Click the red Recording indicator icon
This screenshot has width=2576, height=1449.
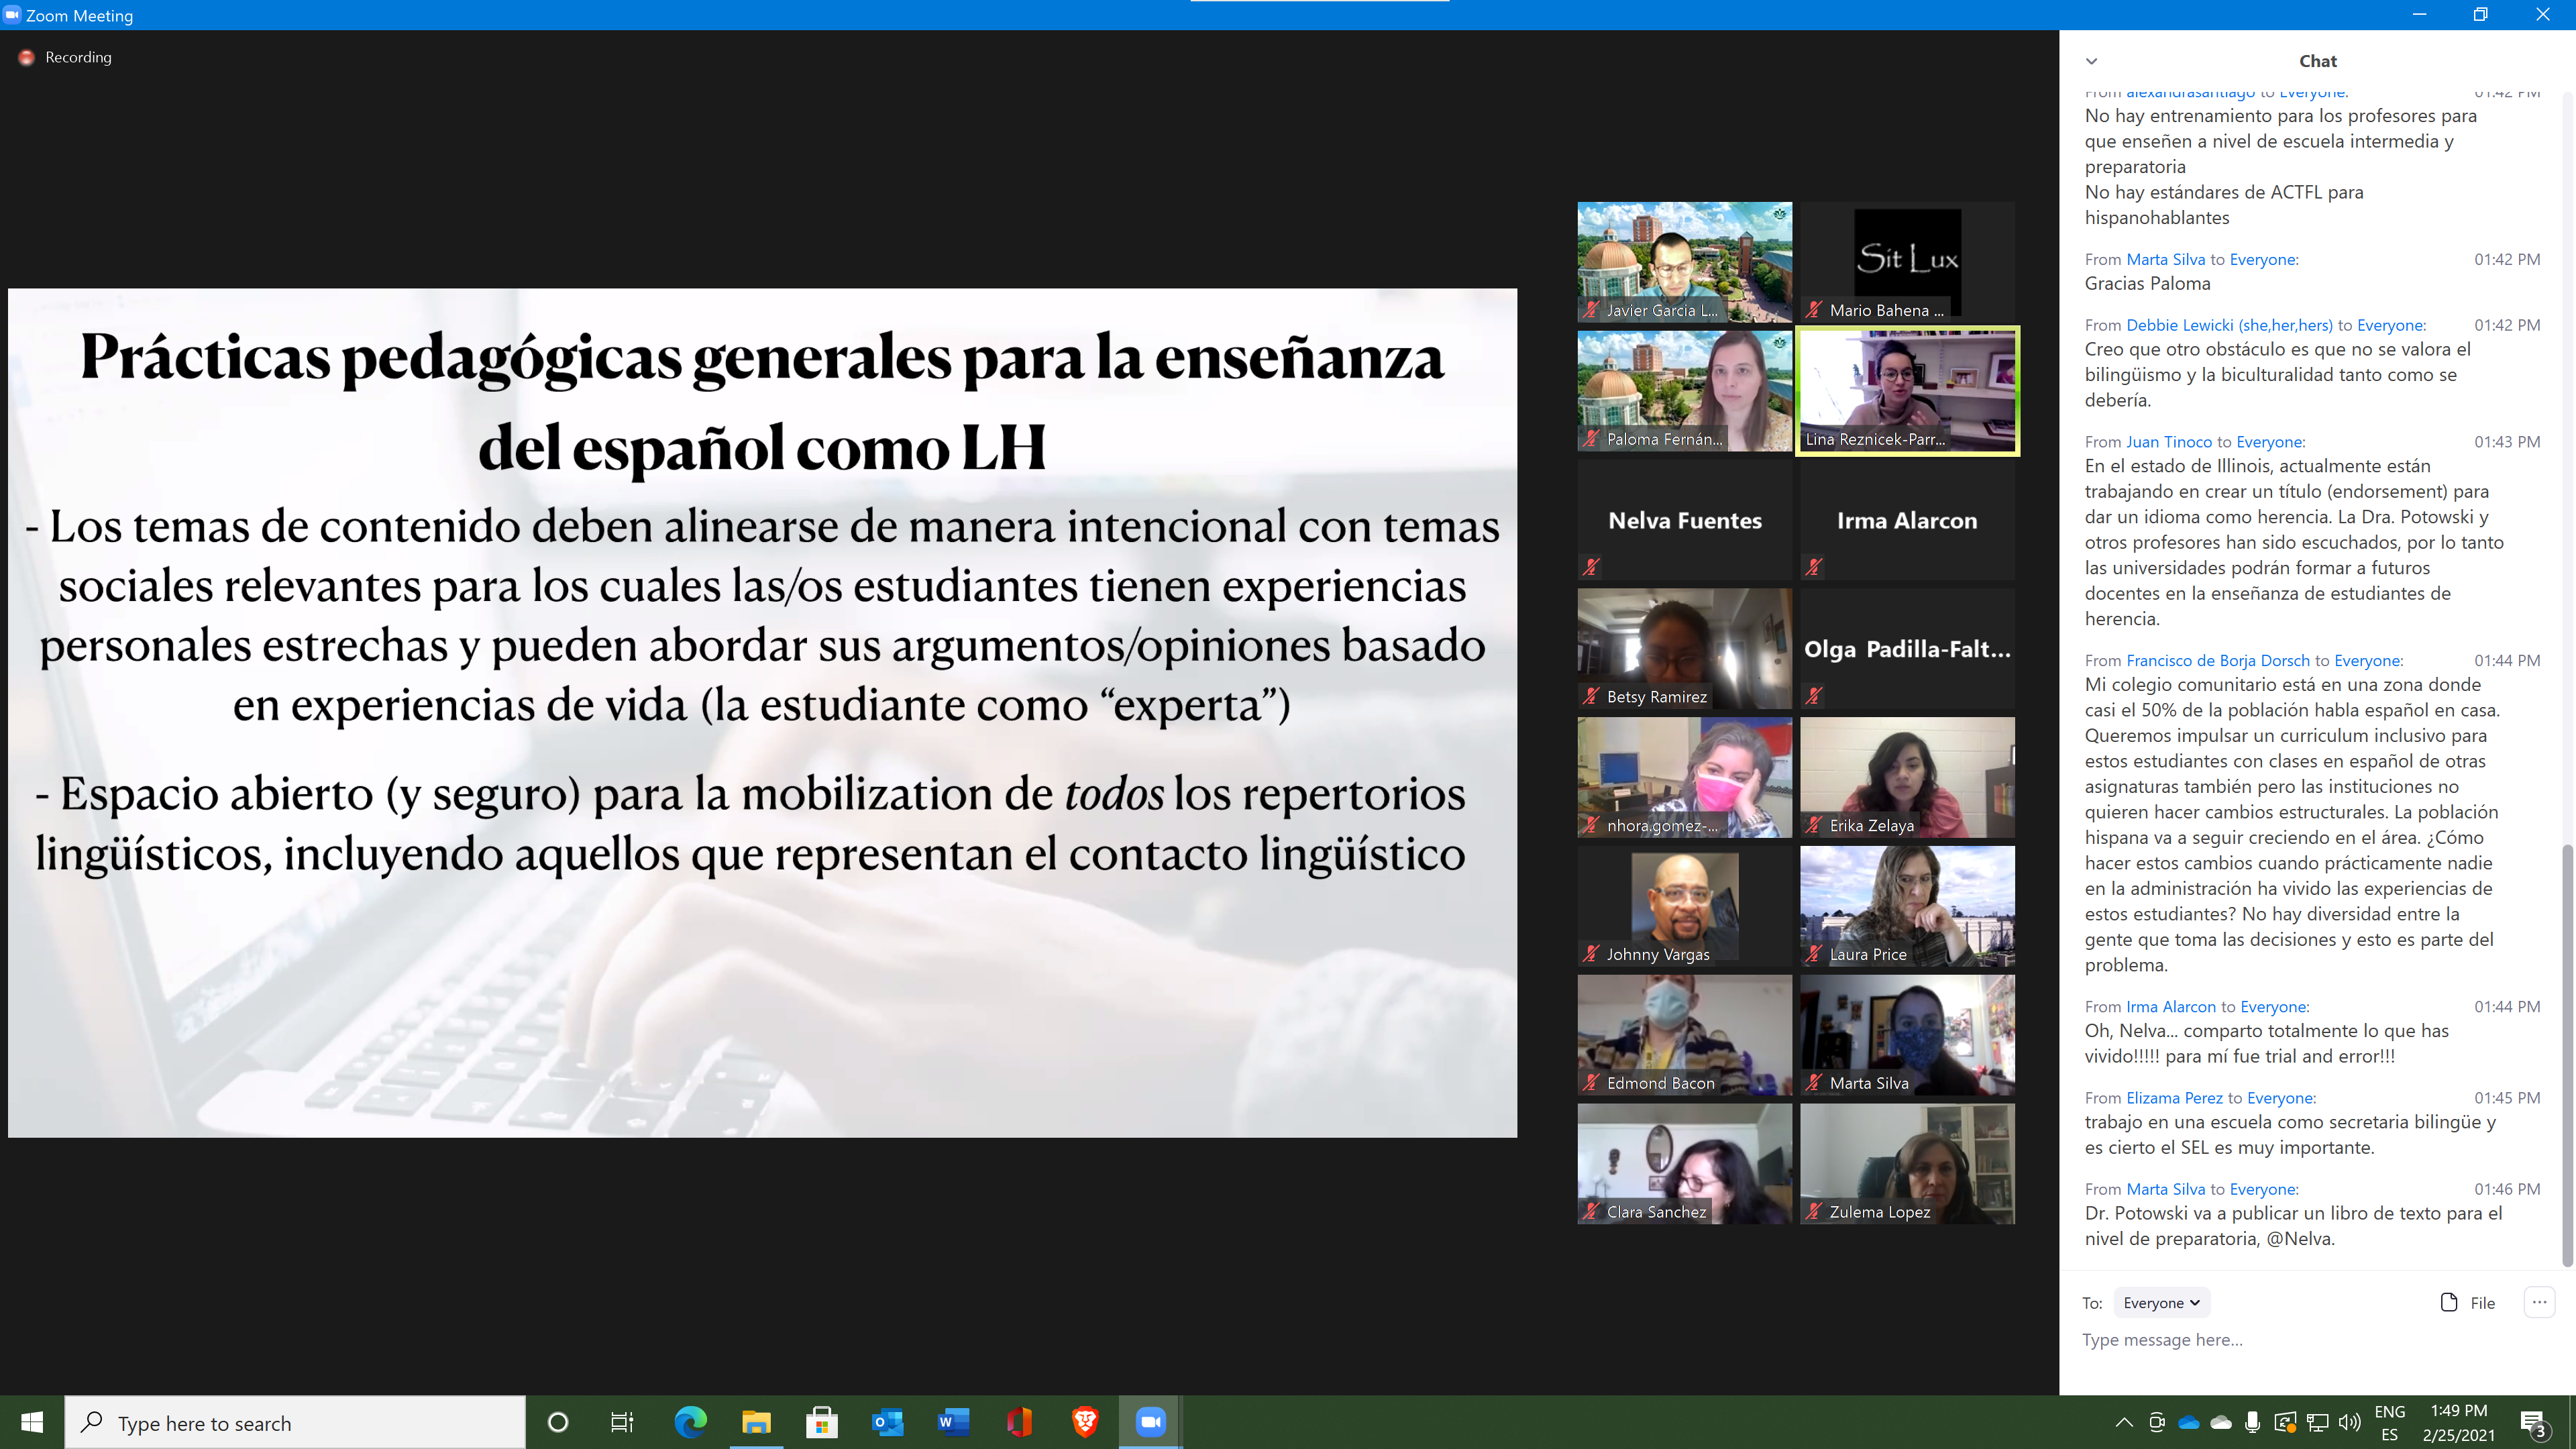[27, 58]
